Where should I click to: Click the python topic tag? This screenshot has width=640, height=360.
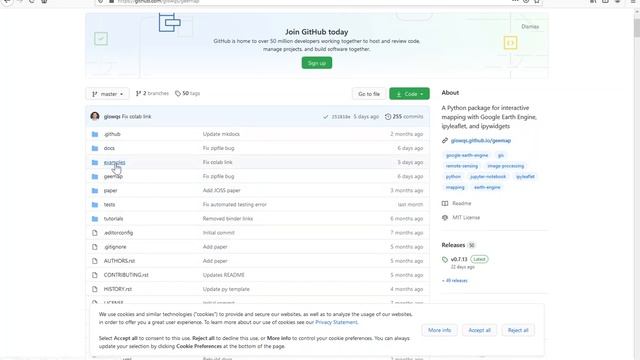453,177
